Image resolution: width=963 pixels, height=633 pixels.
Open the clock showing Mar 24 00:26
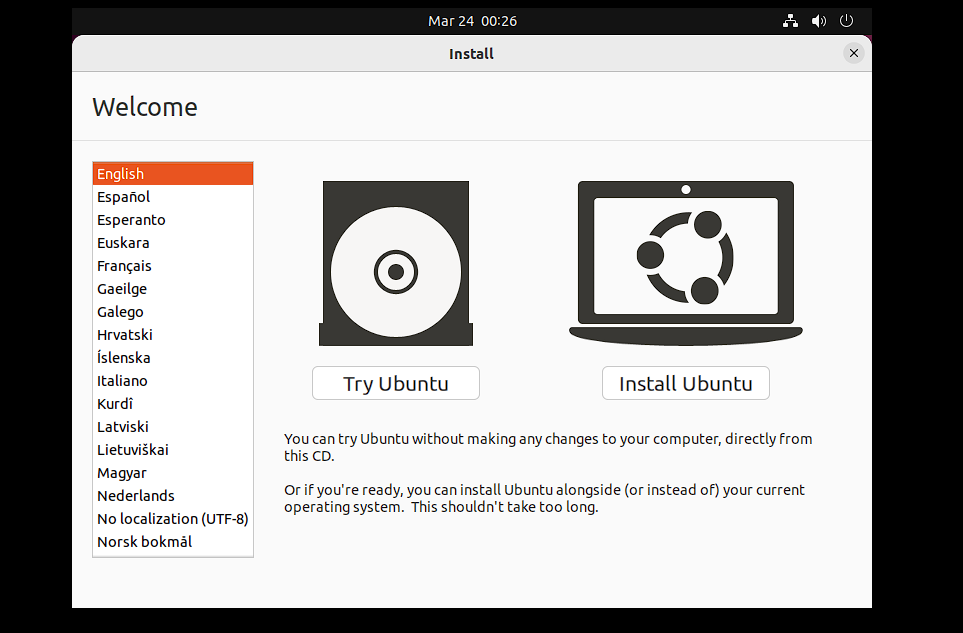[472, 21]
